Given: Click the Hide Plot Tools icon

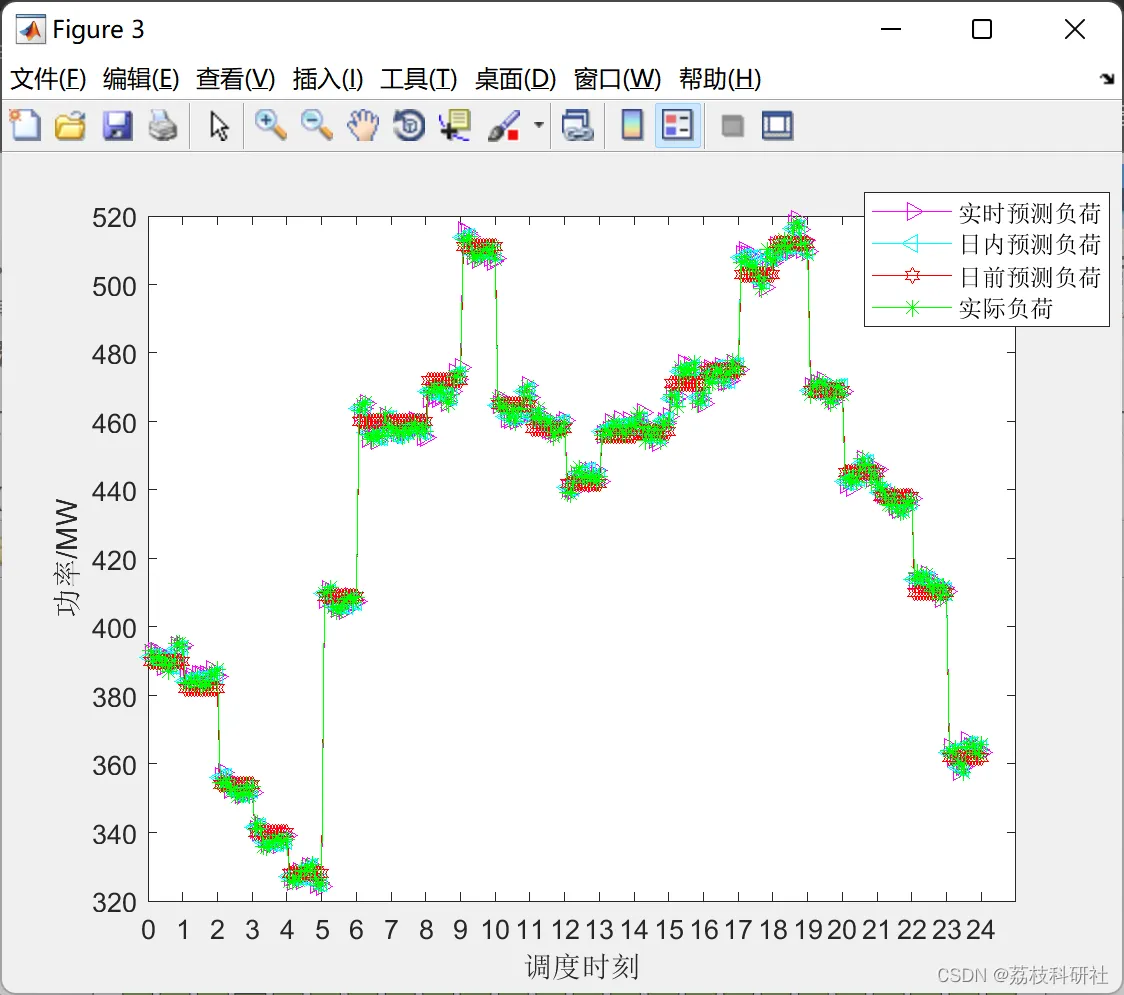Looking at the screenshot, I should [732, 126].
